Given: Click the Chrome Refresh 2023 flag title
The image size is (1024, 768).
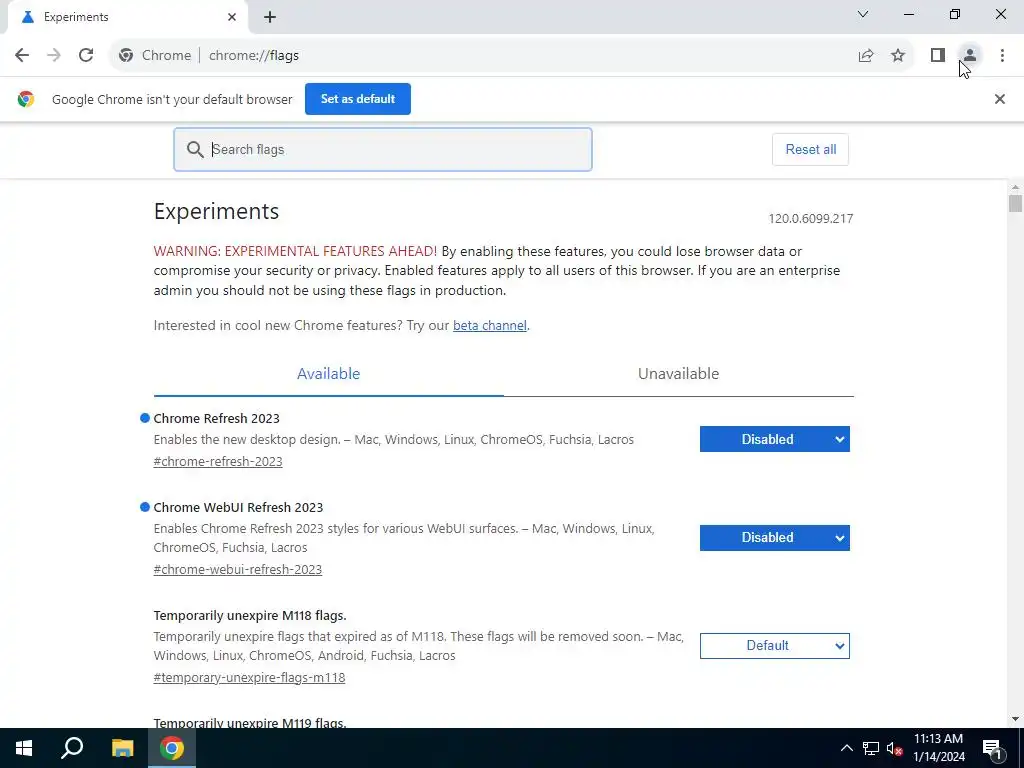Looking at the screenshot, I should pyautogui.click(x=217, y=419).
